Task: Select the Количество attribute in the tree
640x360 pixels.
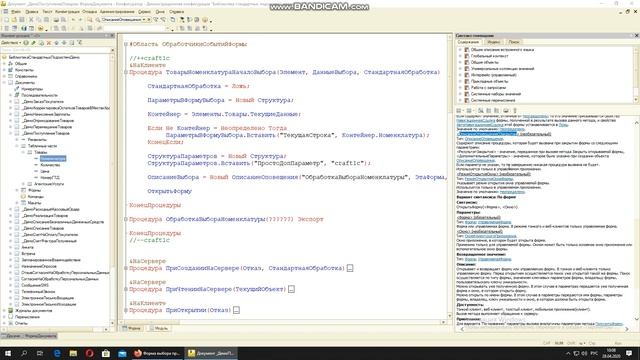Action: (50, 165)
